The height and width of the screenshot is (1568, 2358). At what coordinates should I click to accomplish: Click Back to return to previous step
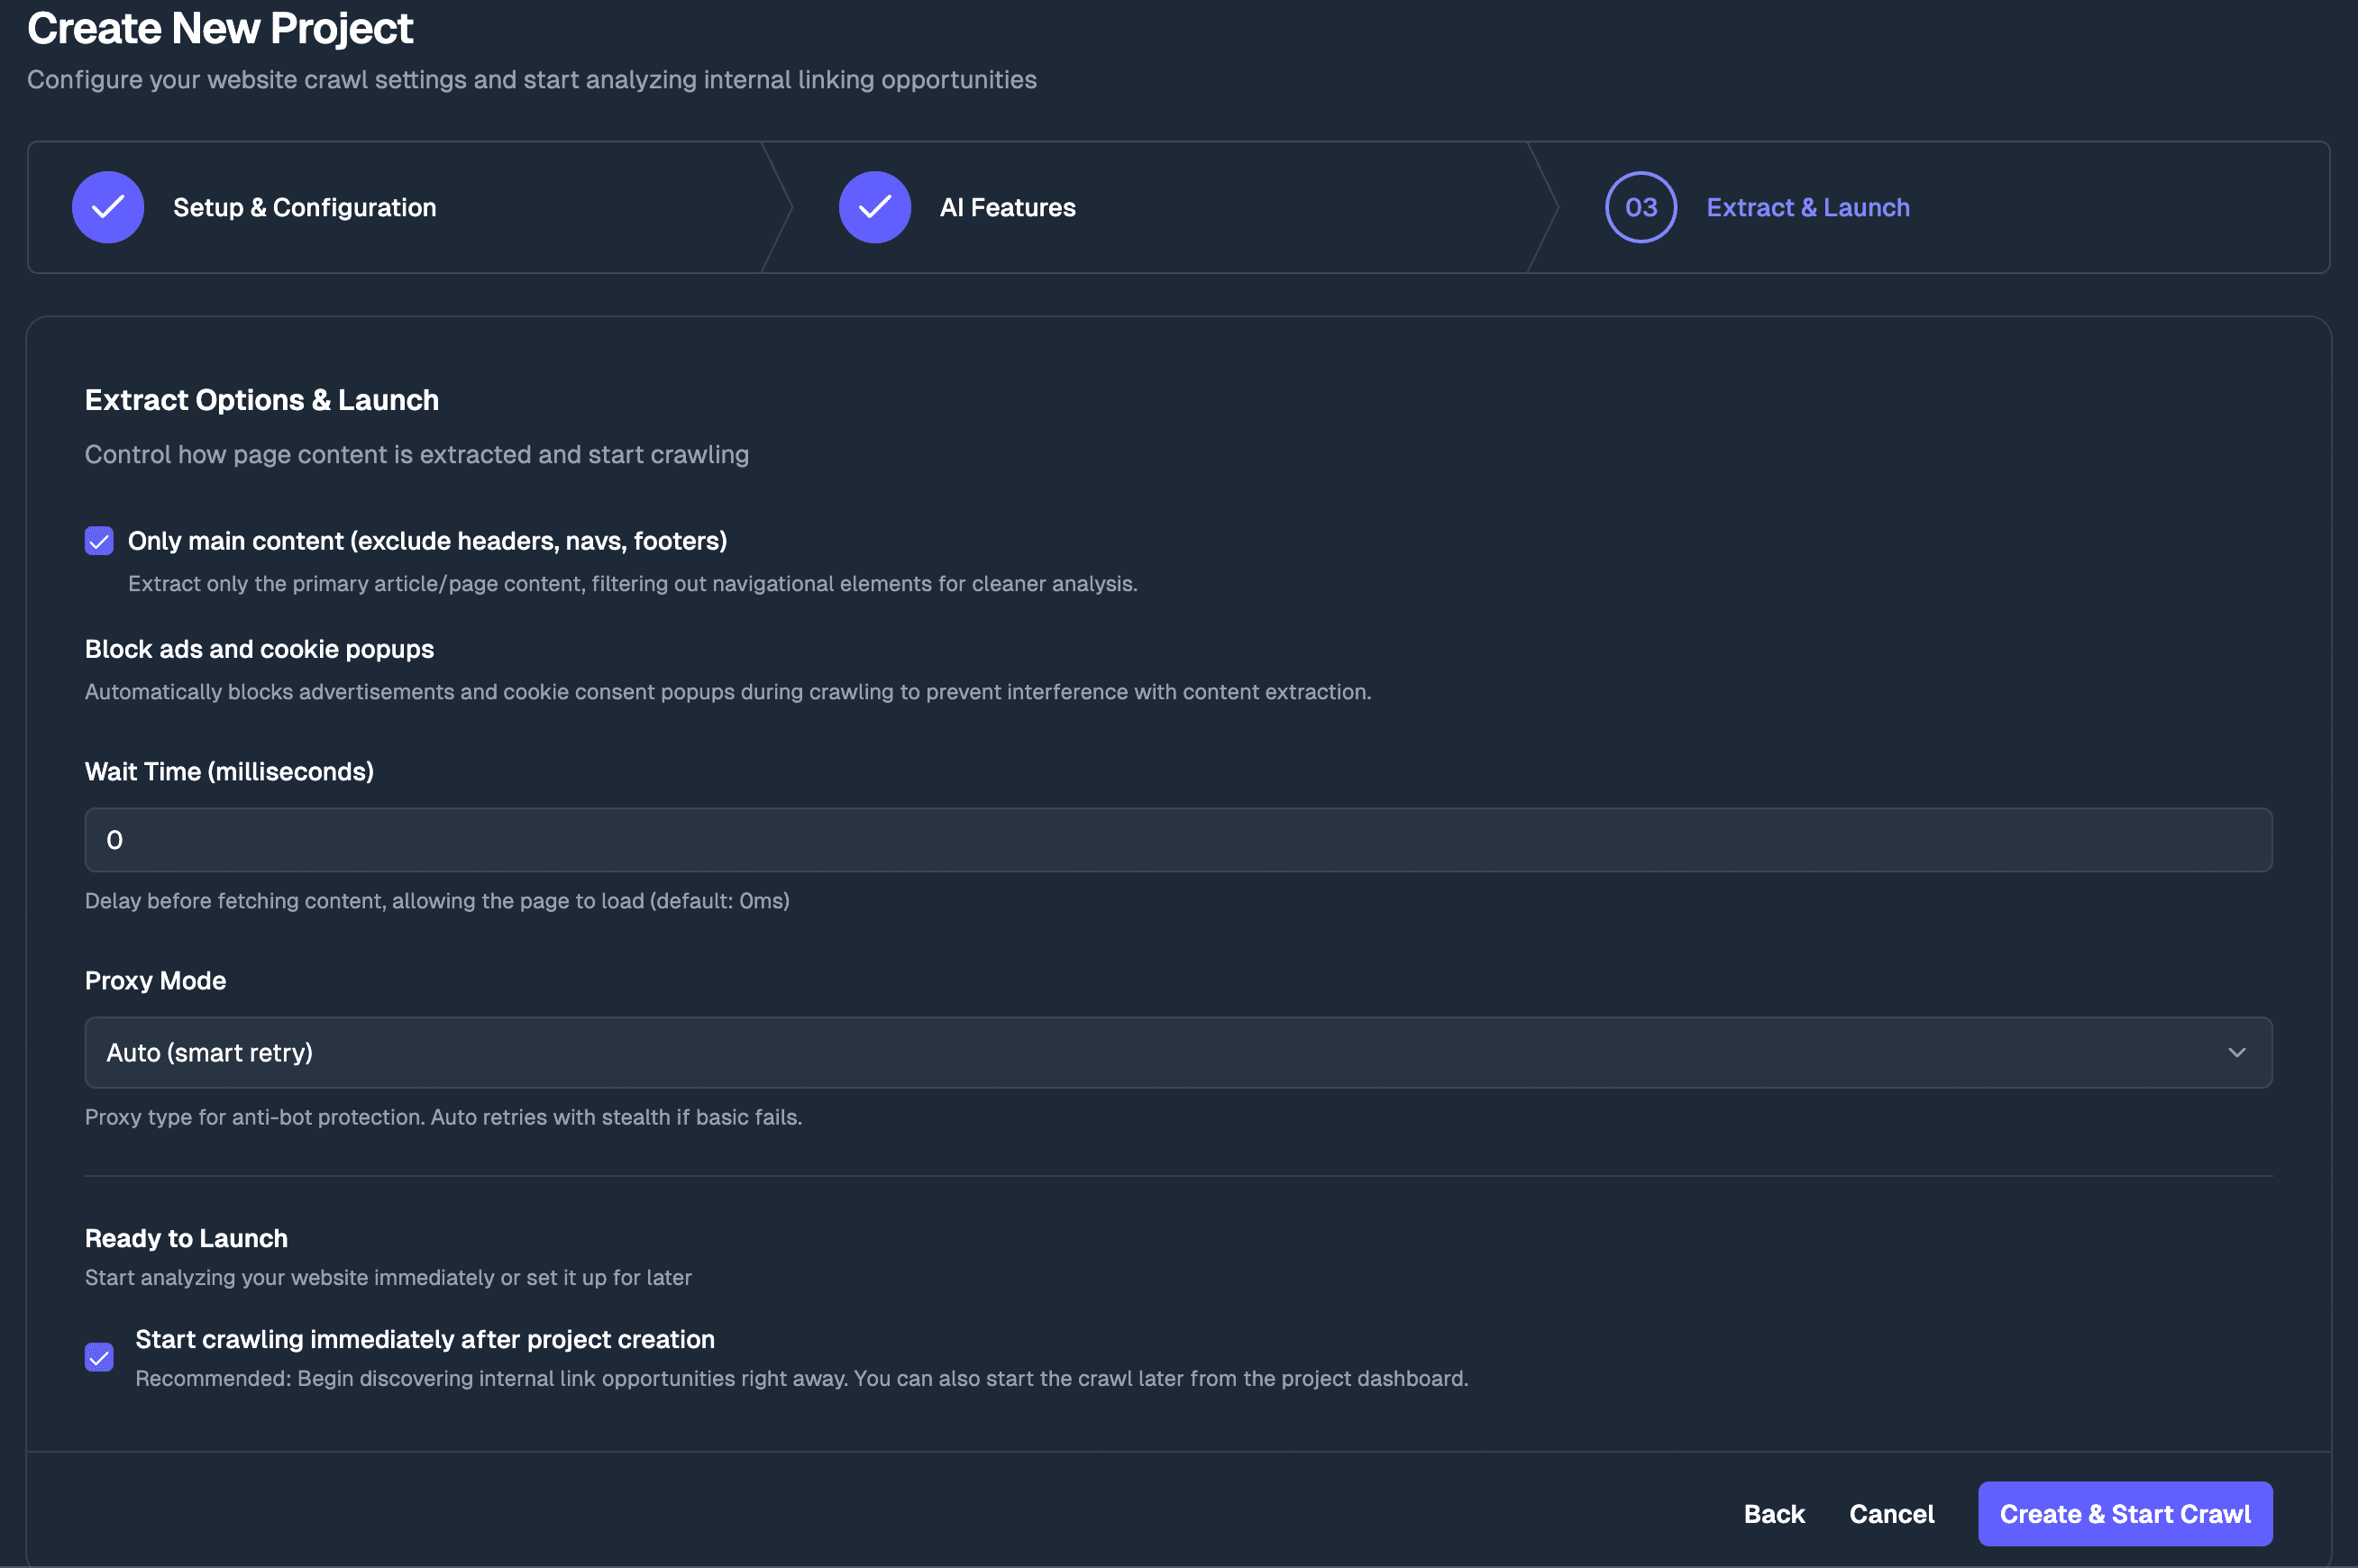pyautogui.click(x=1775, y=1513)
